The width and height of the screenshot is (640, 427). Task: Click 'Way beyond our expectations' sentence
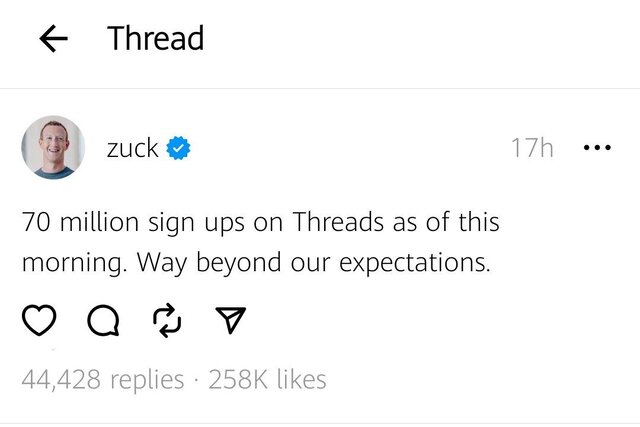click(x=314, y=264)
